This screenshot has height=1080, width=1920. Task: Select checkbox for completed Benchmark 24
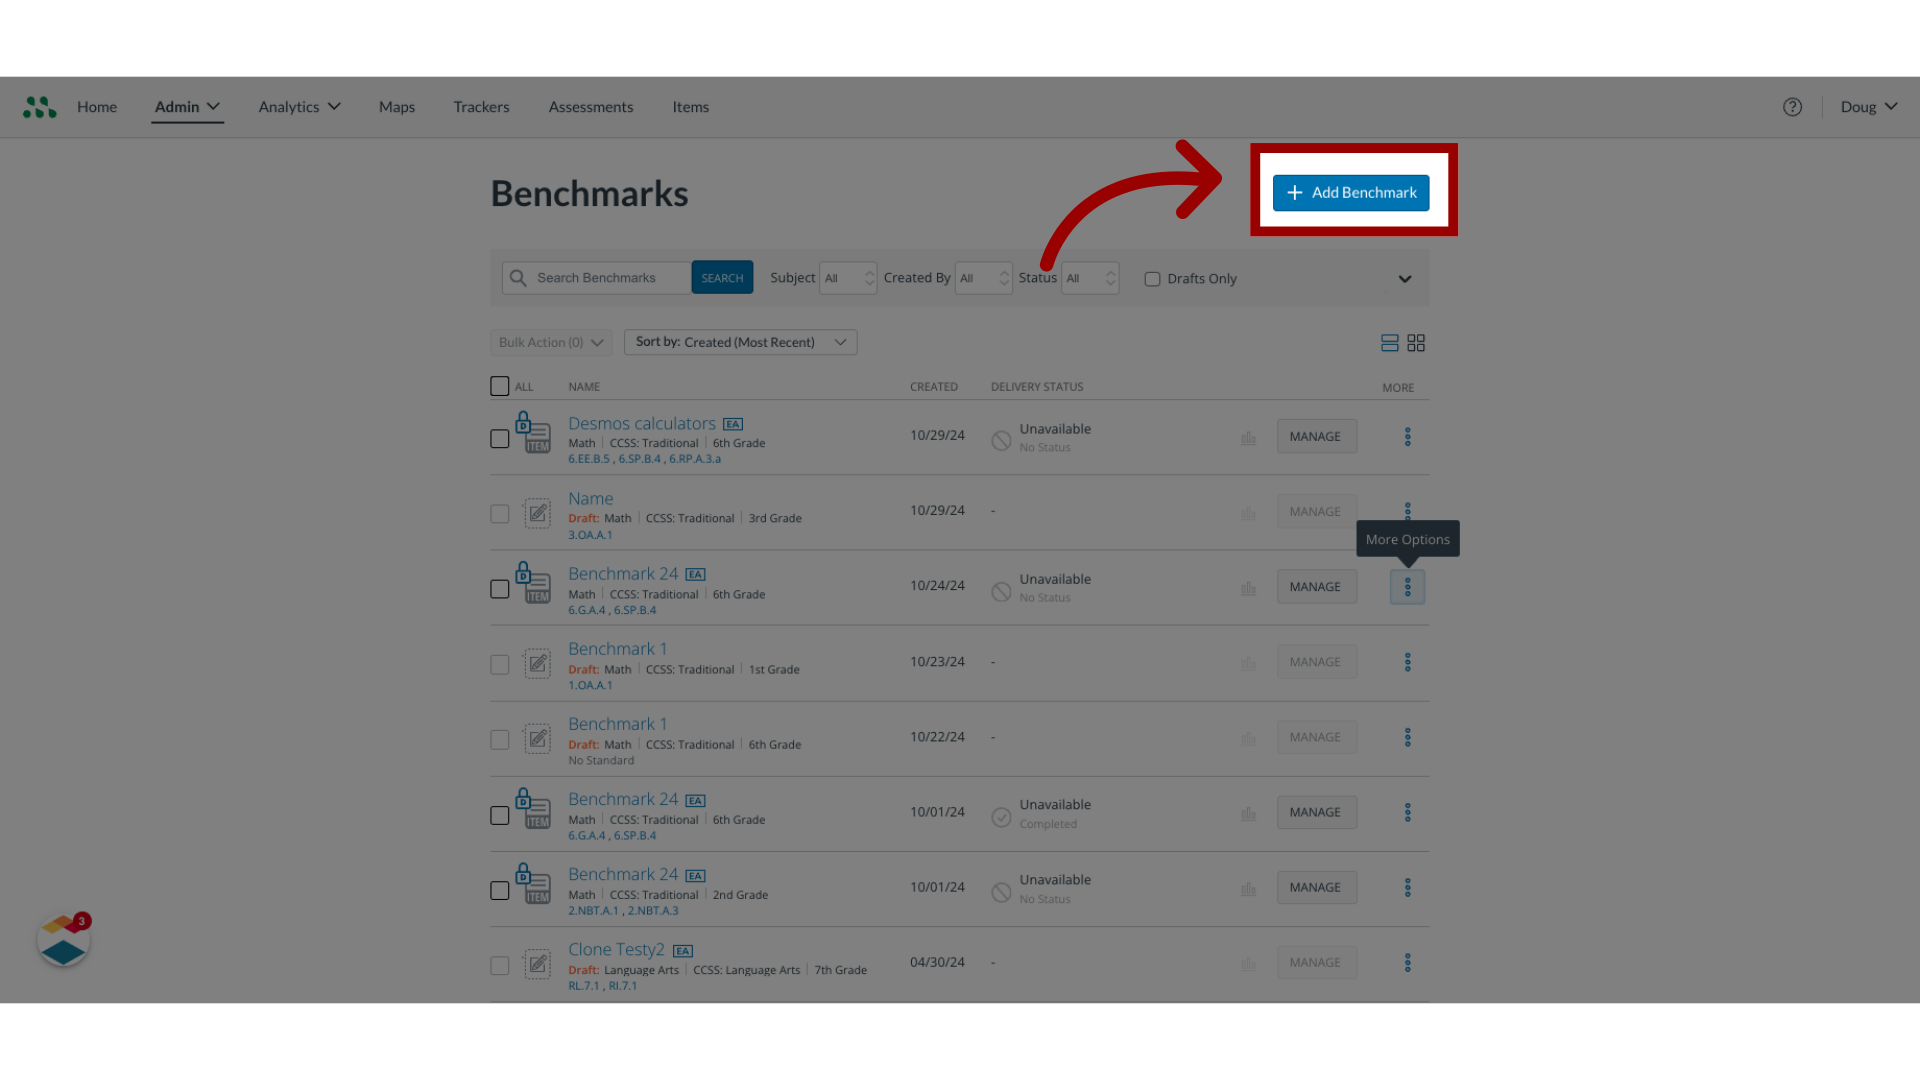pyautogui.click(x=500, y=815)
